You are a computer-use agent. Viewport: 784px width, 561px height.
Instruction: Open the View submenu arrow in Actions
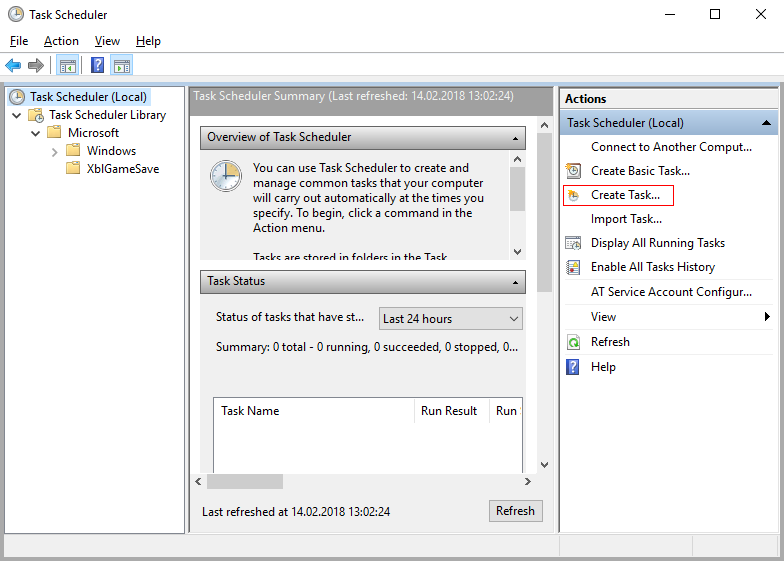[767, 316]
